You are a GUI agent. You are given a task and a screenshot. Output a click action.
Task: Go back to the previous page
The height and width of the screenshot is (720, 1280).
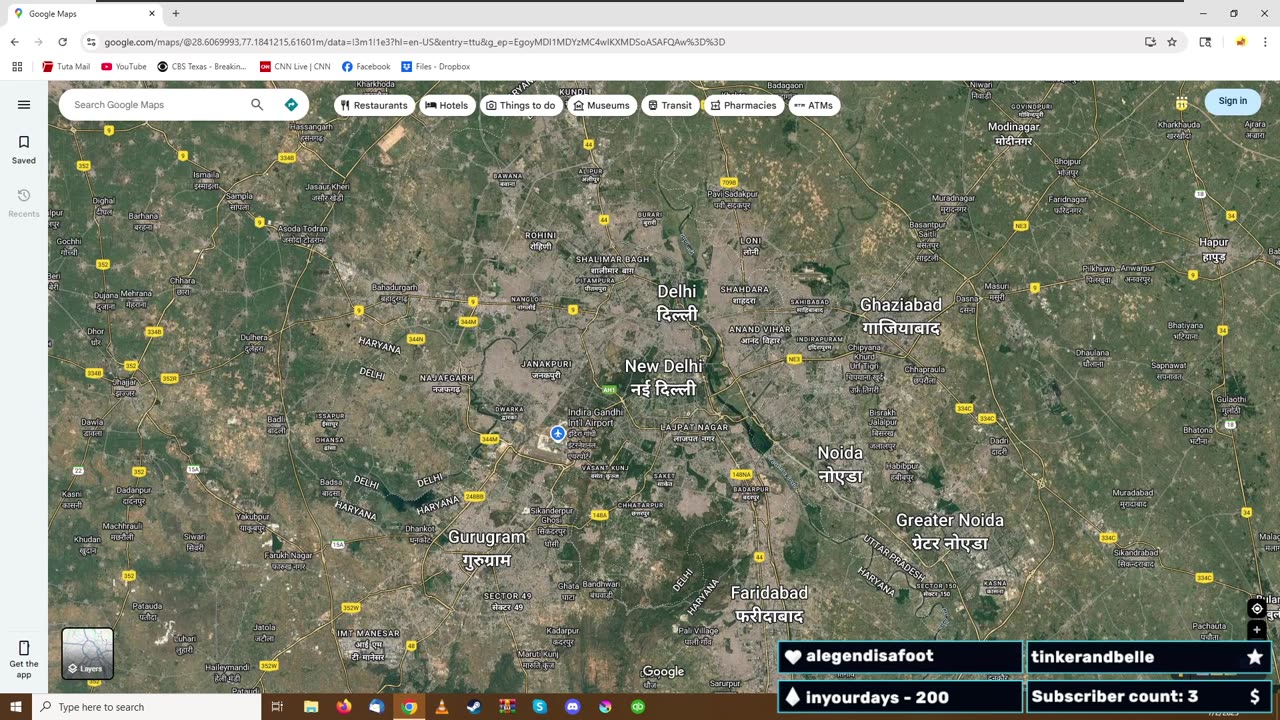14,42
